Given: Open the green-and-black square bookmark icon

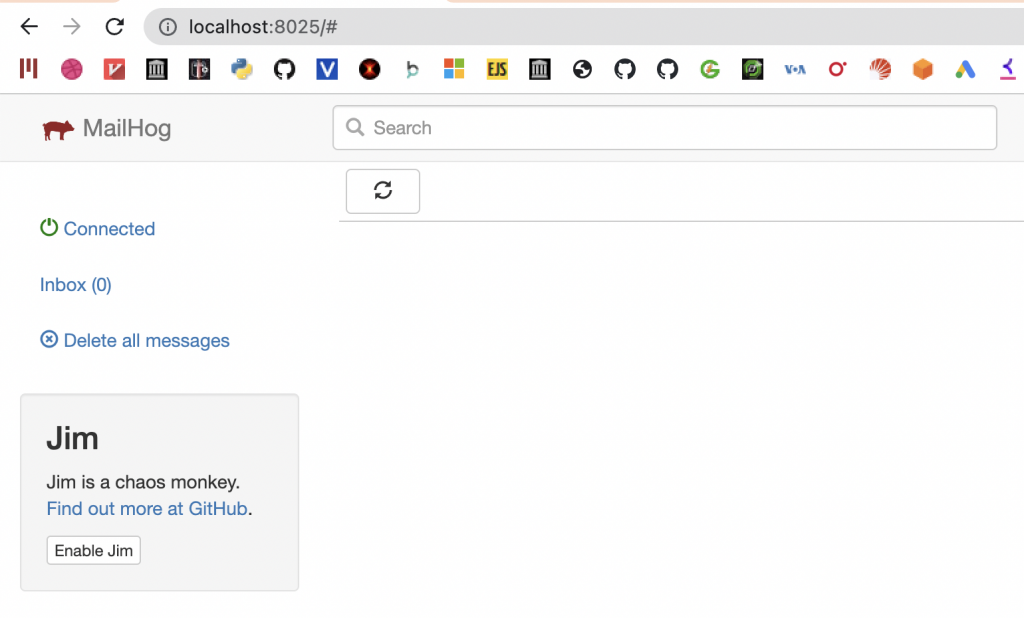Looking at the screenshot, I should point(752,69).
